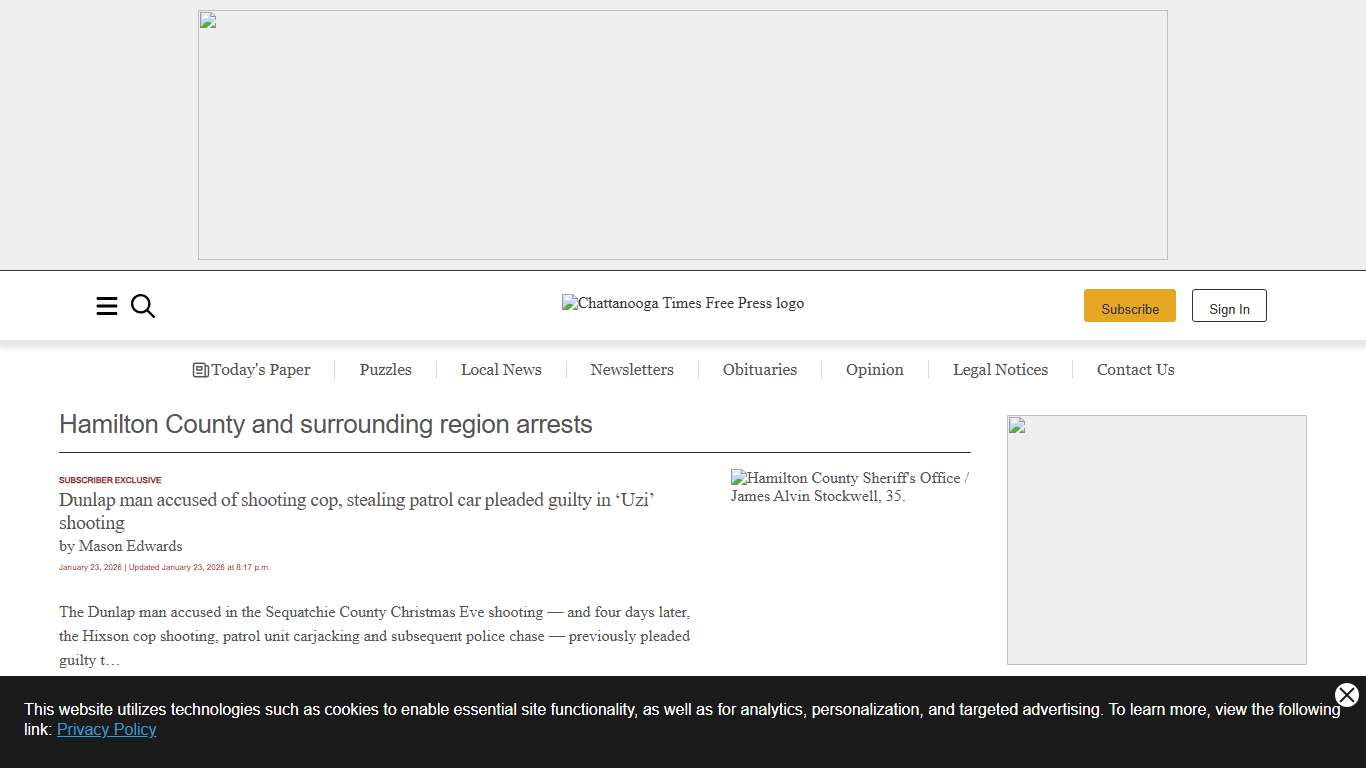The image size is (1366, 768).
Task: Click the Contact Us nav link
Action: [1135, 370]
